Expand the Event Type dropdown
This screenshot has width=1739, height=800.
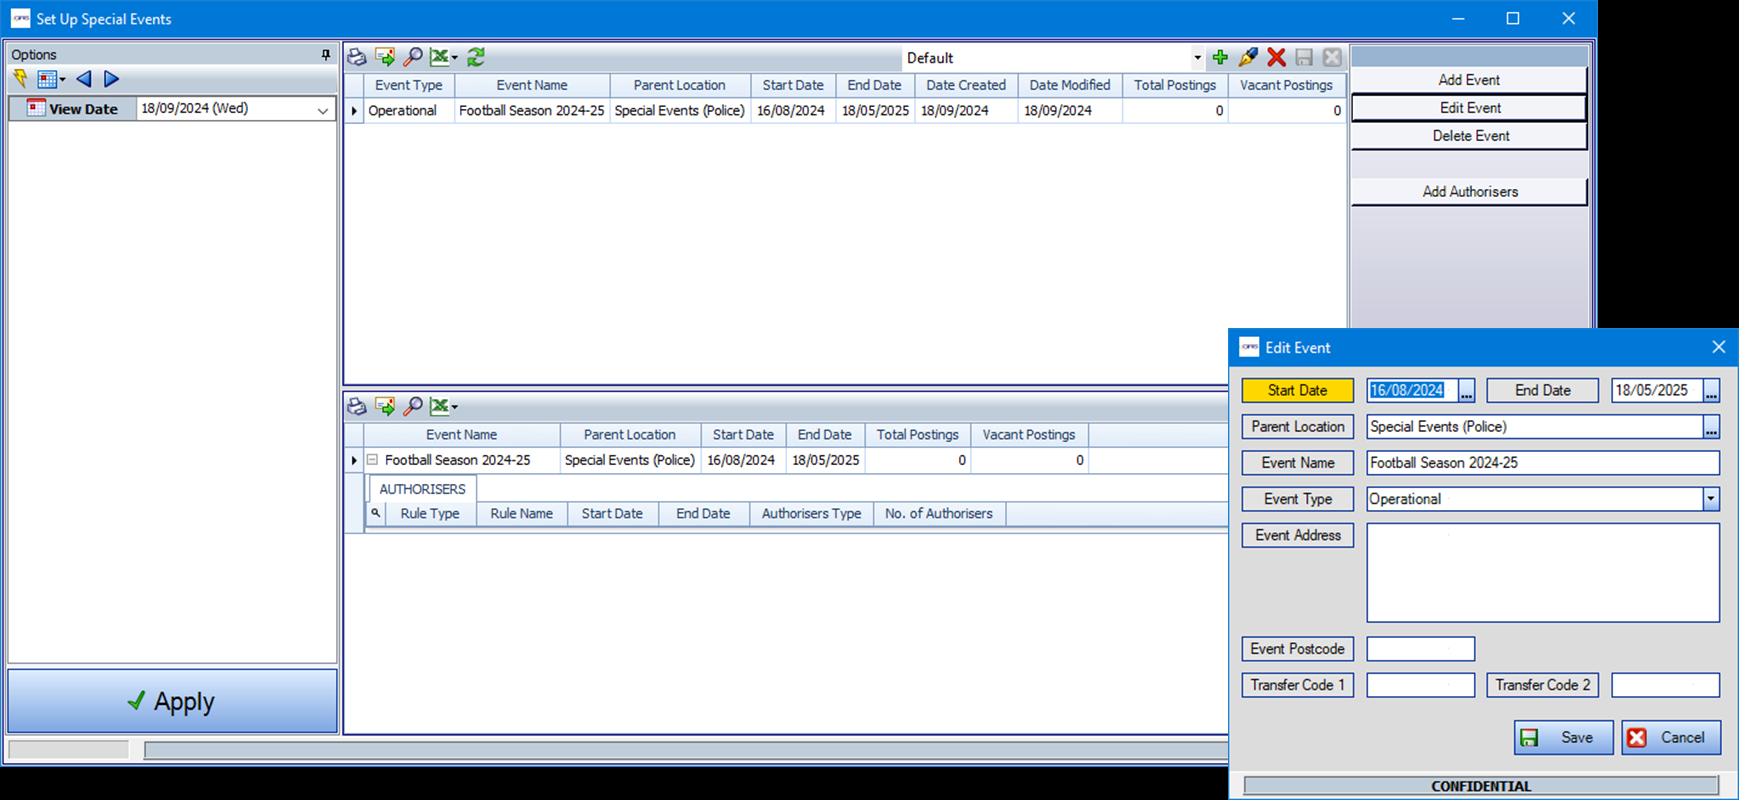[x=1710, y=499]
